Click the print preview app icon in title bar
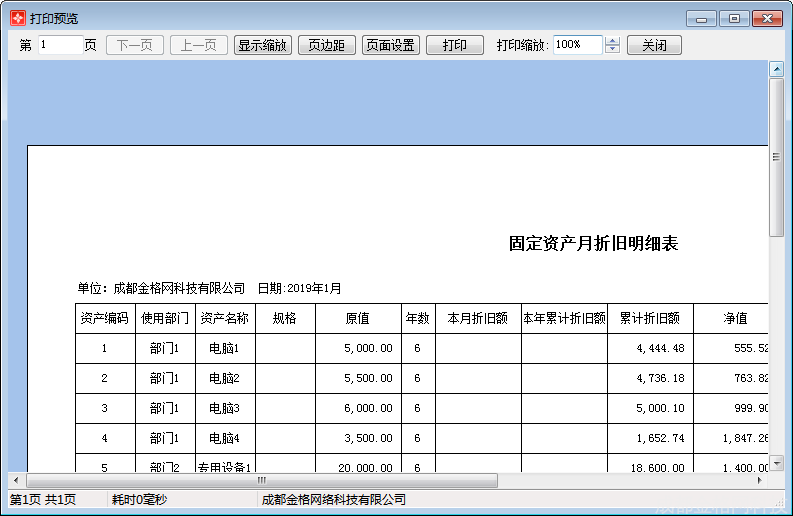 (x=17, y=18)
